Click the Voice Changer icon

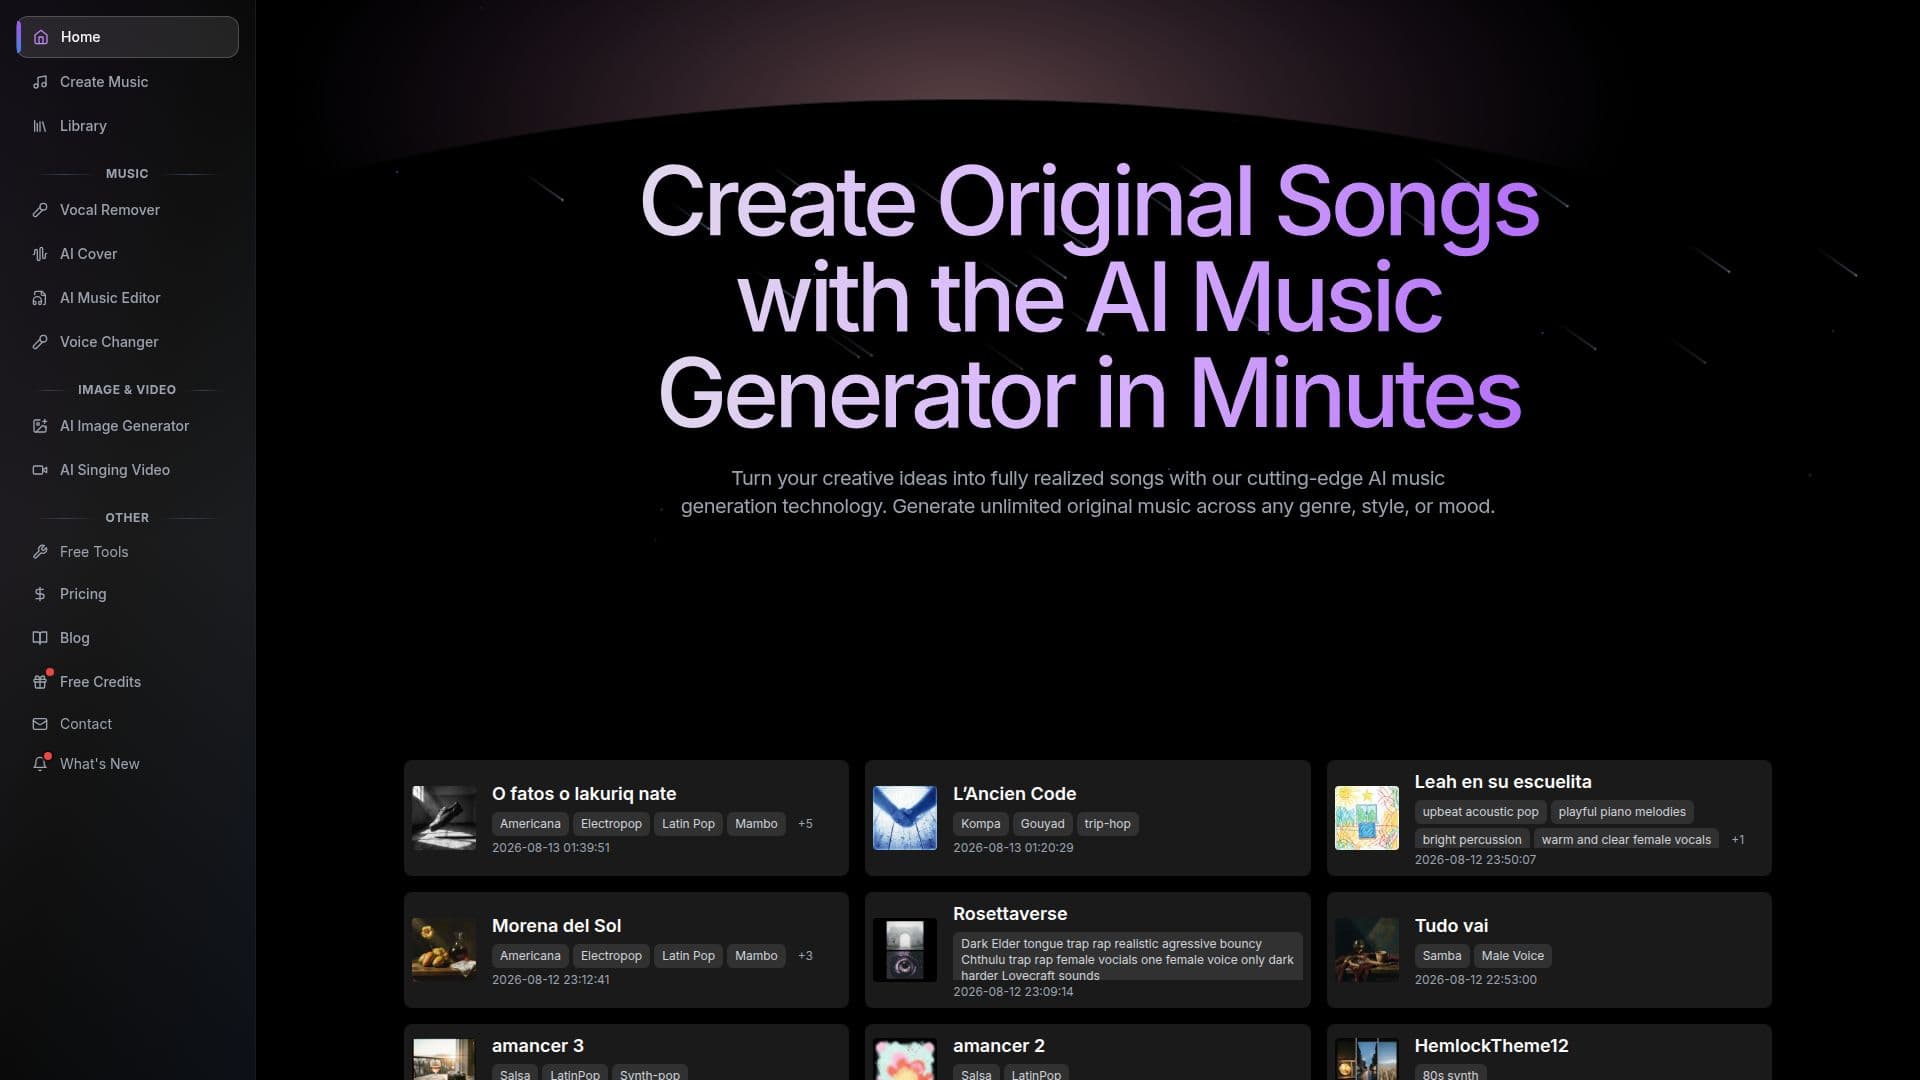coord(40,342)
